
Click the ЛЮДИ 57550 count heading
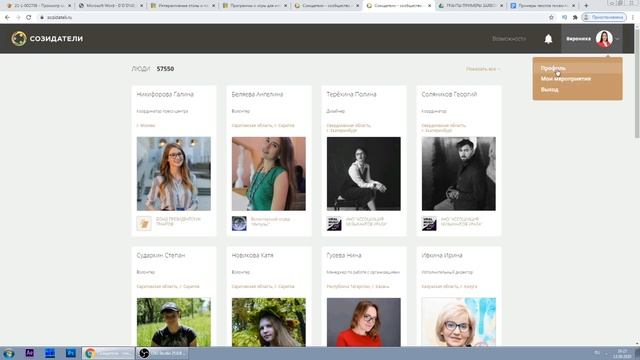[x=153, y=69]
